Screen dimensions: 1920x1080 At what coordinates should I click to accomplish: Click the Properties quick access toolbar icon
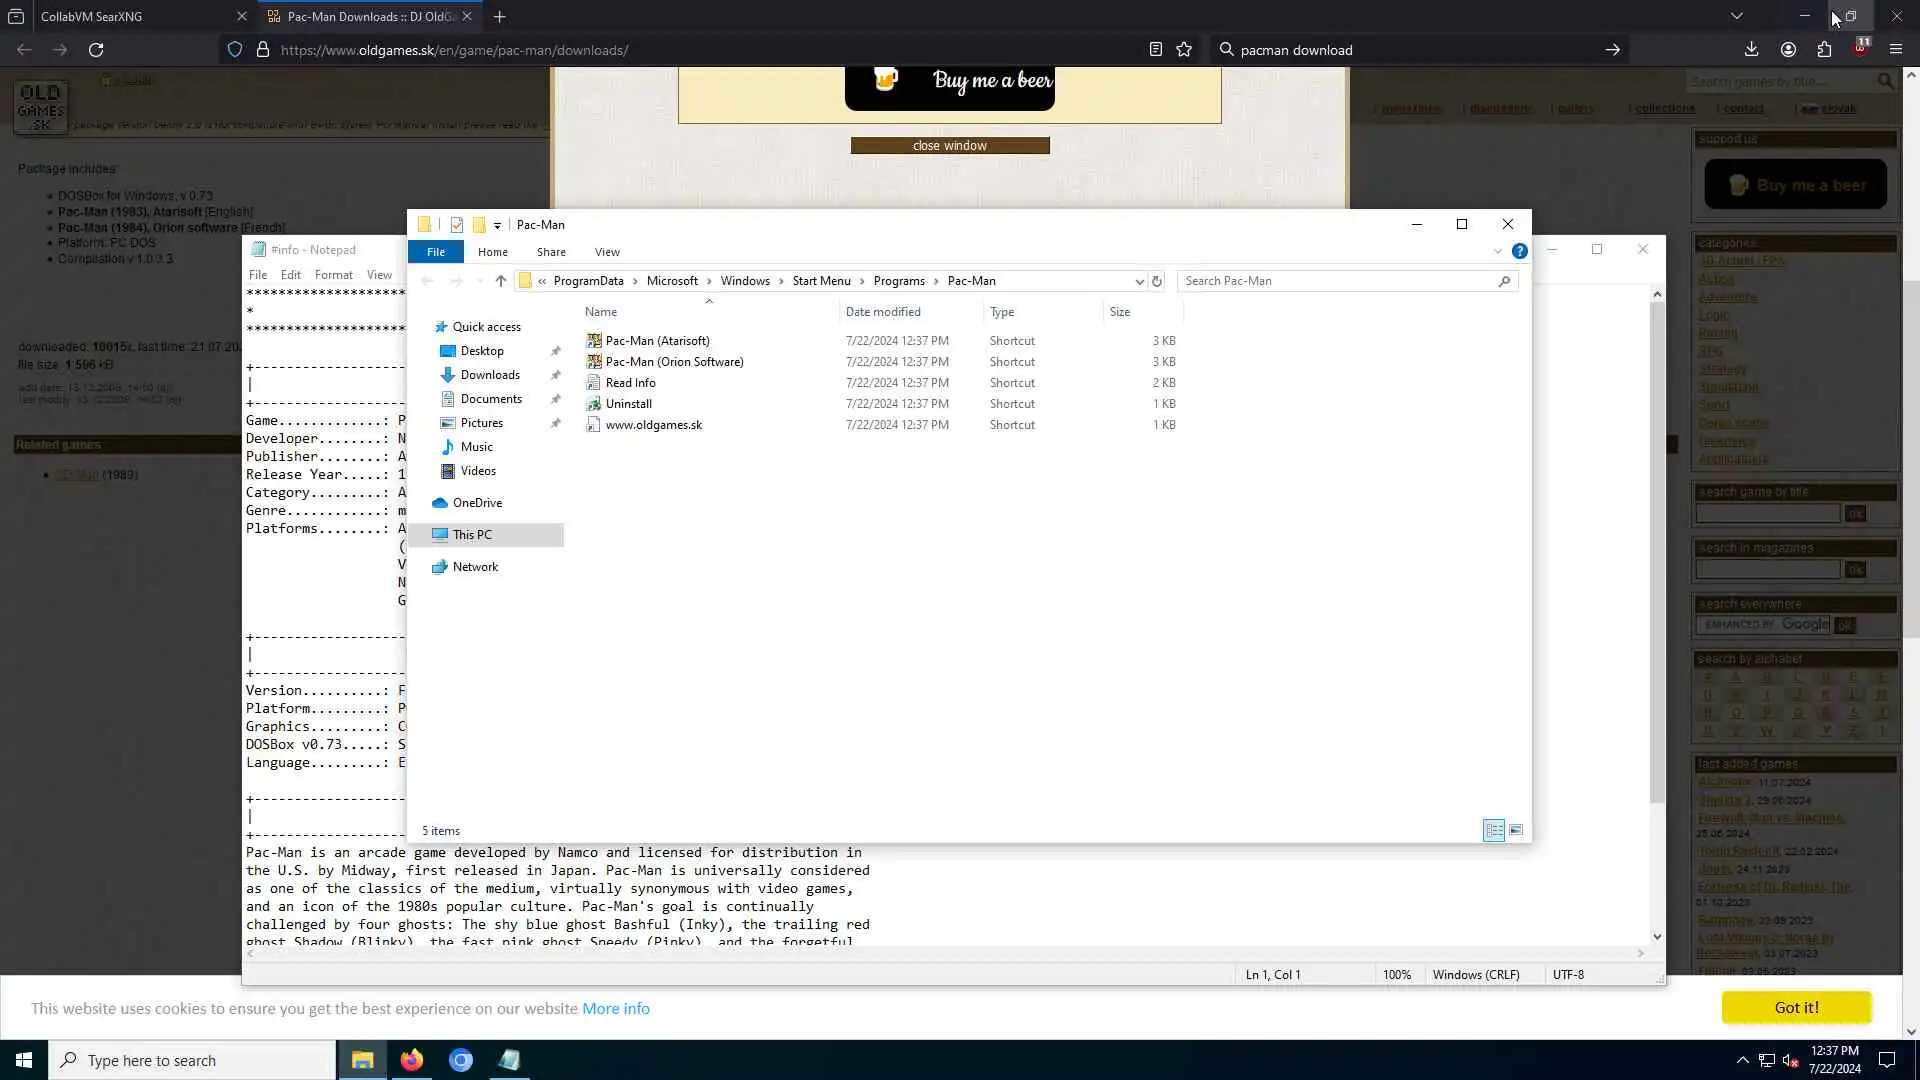457,225
